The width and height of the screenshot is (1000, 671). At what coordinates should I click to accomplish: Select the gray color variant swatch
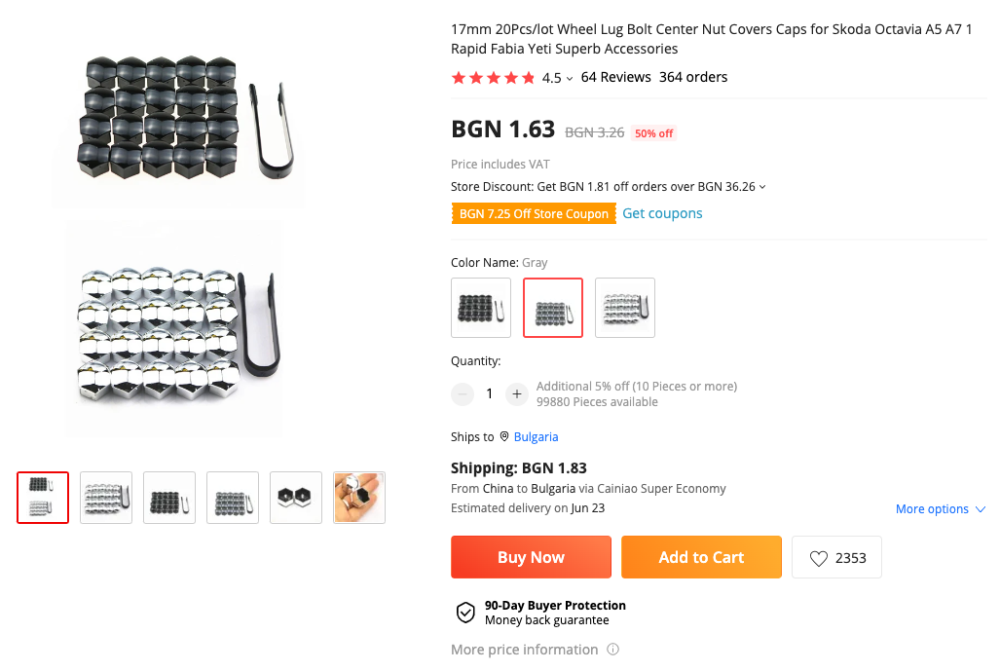[x=553, y=308]
